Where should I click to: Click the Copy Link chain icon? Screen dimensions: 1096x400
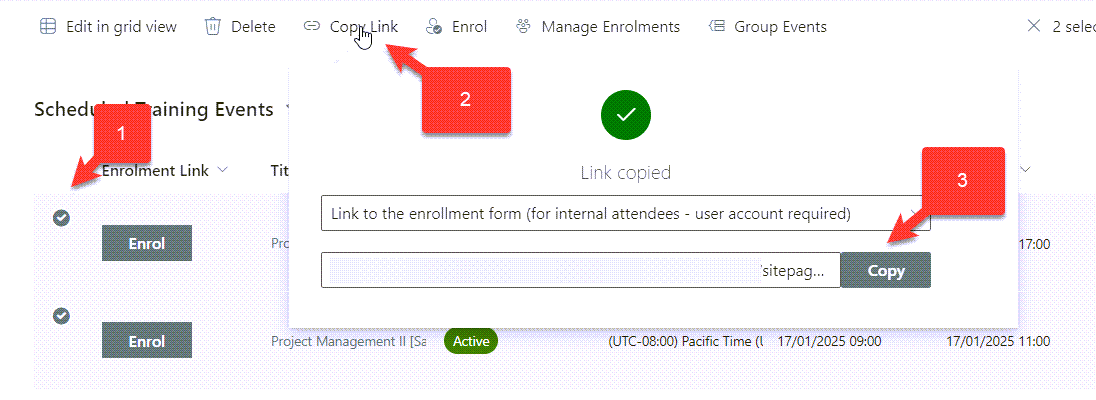coord(311,27)
